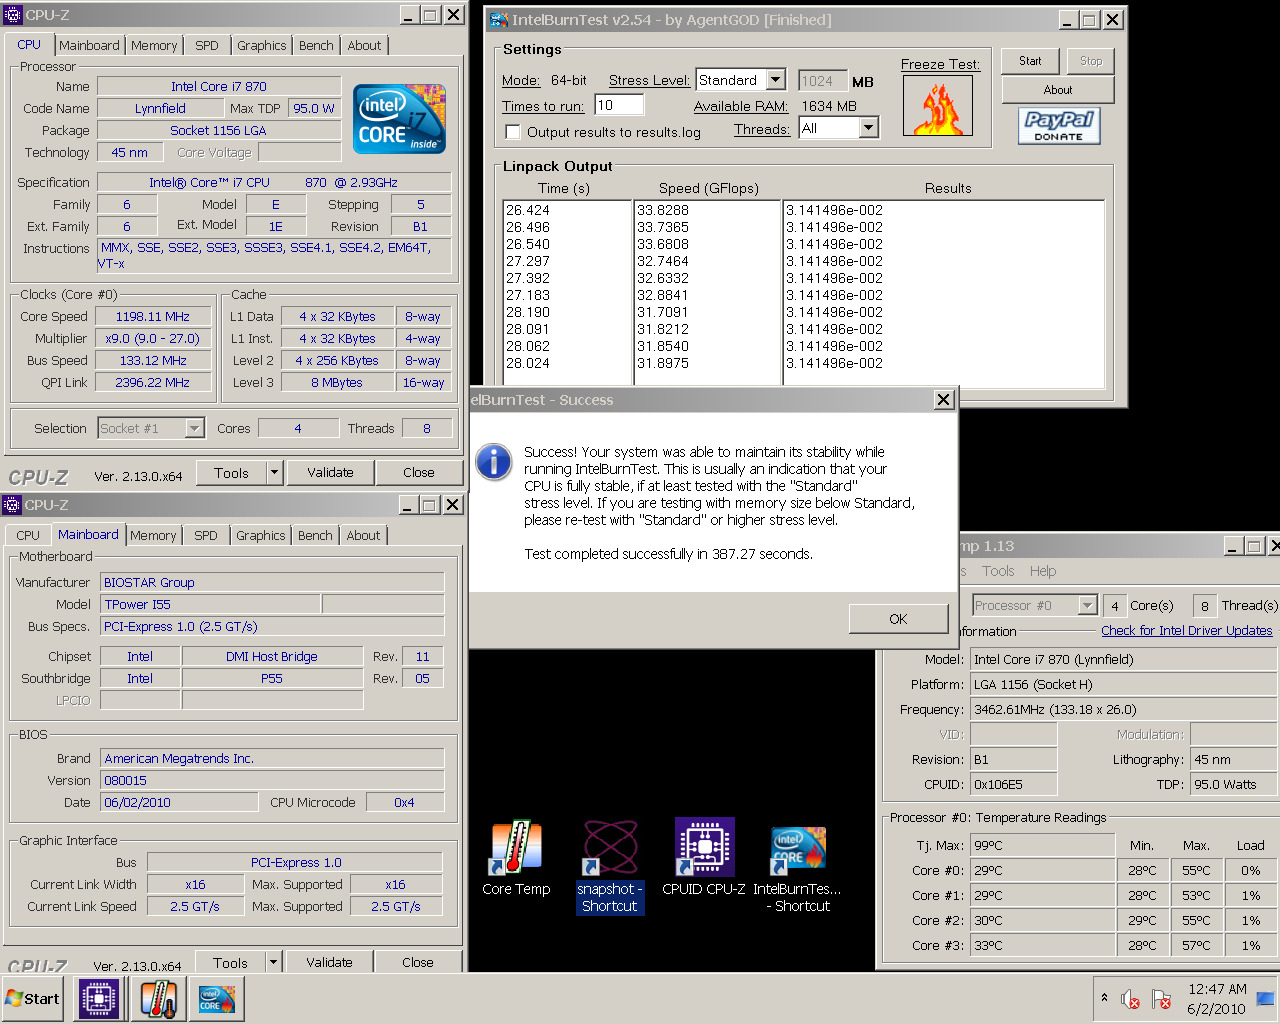The height and width of the screenshot is (1024, 1280).
Task: Open the IntelBurnTest Shortcut desktop icon
Action: click(x=797, y=868)
